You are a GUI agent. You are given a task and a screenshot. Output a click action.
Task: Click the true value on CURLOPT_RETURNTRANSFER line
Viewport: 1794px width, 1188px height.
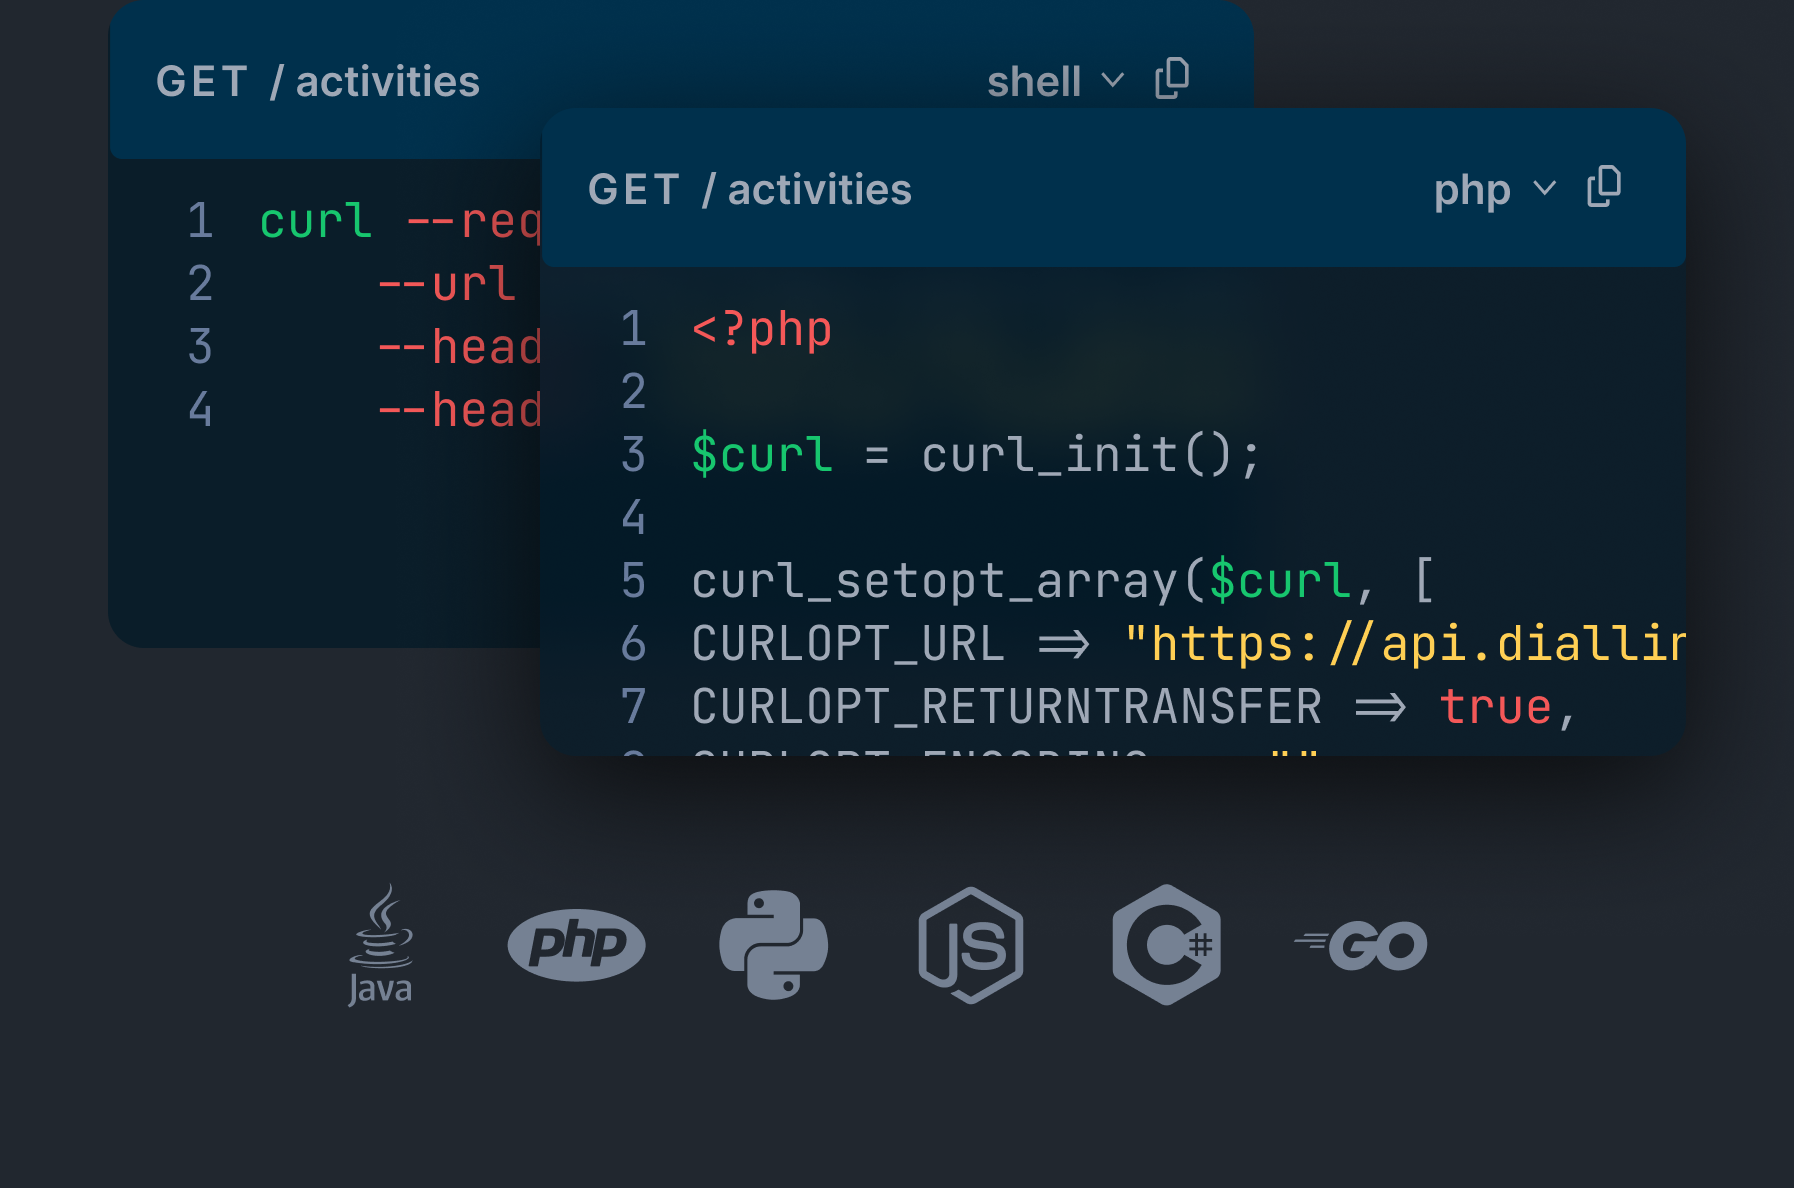1495,707
